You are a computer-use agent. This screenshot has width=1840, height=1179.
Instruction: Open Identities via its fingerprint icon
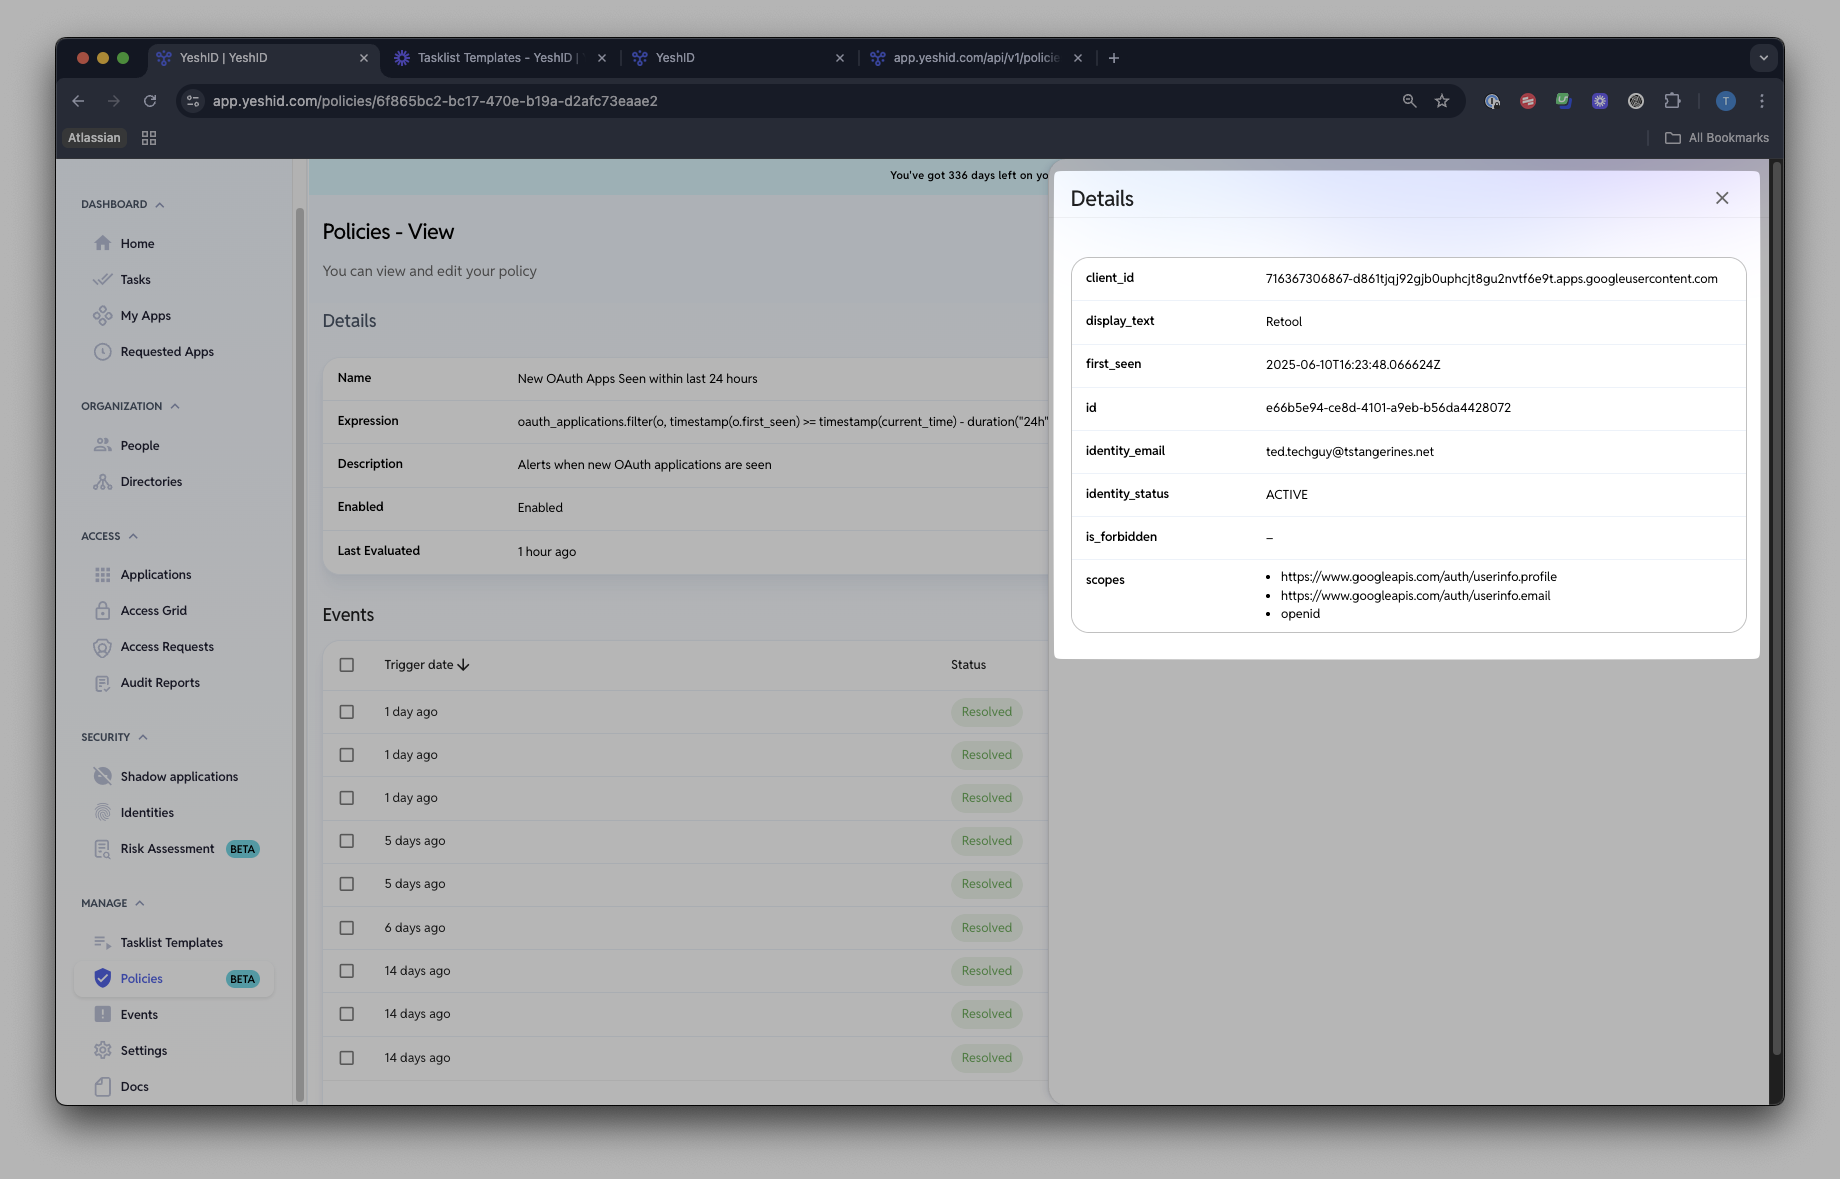point(102,812)
